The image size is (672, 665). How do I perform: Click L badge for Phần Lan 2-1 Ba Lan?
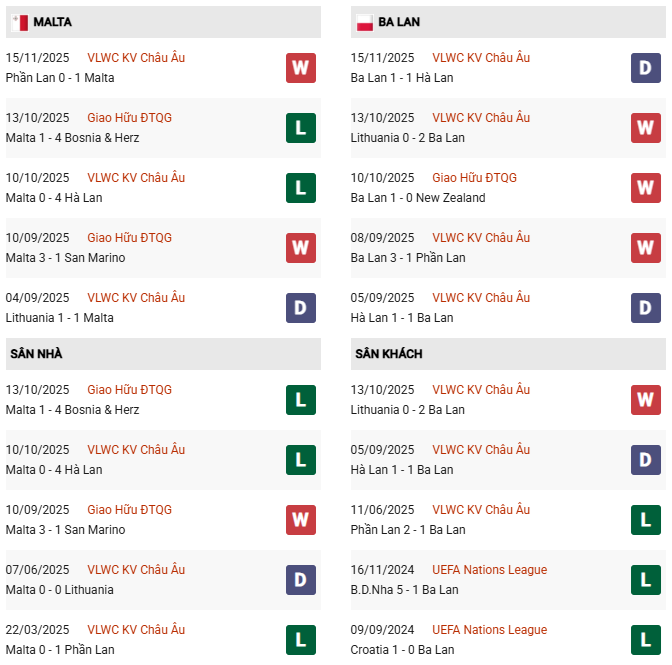pyautogui.click(x=646, y=520)
